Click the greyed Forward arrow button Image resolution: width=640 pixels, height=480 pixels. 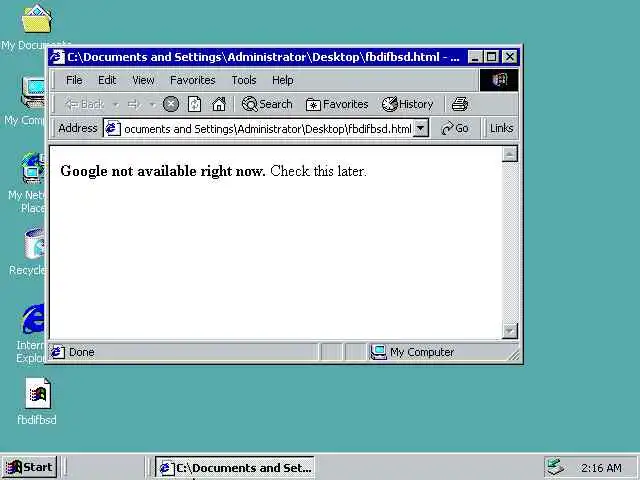click(x=134, y=104)
